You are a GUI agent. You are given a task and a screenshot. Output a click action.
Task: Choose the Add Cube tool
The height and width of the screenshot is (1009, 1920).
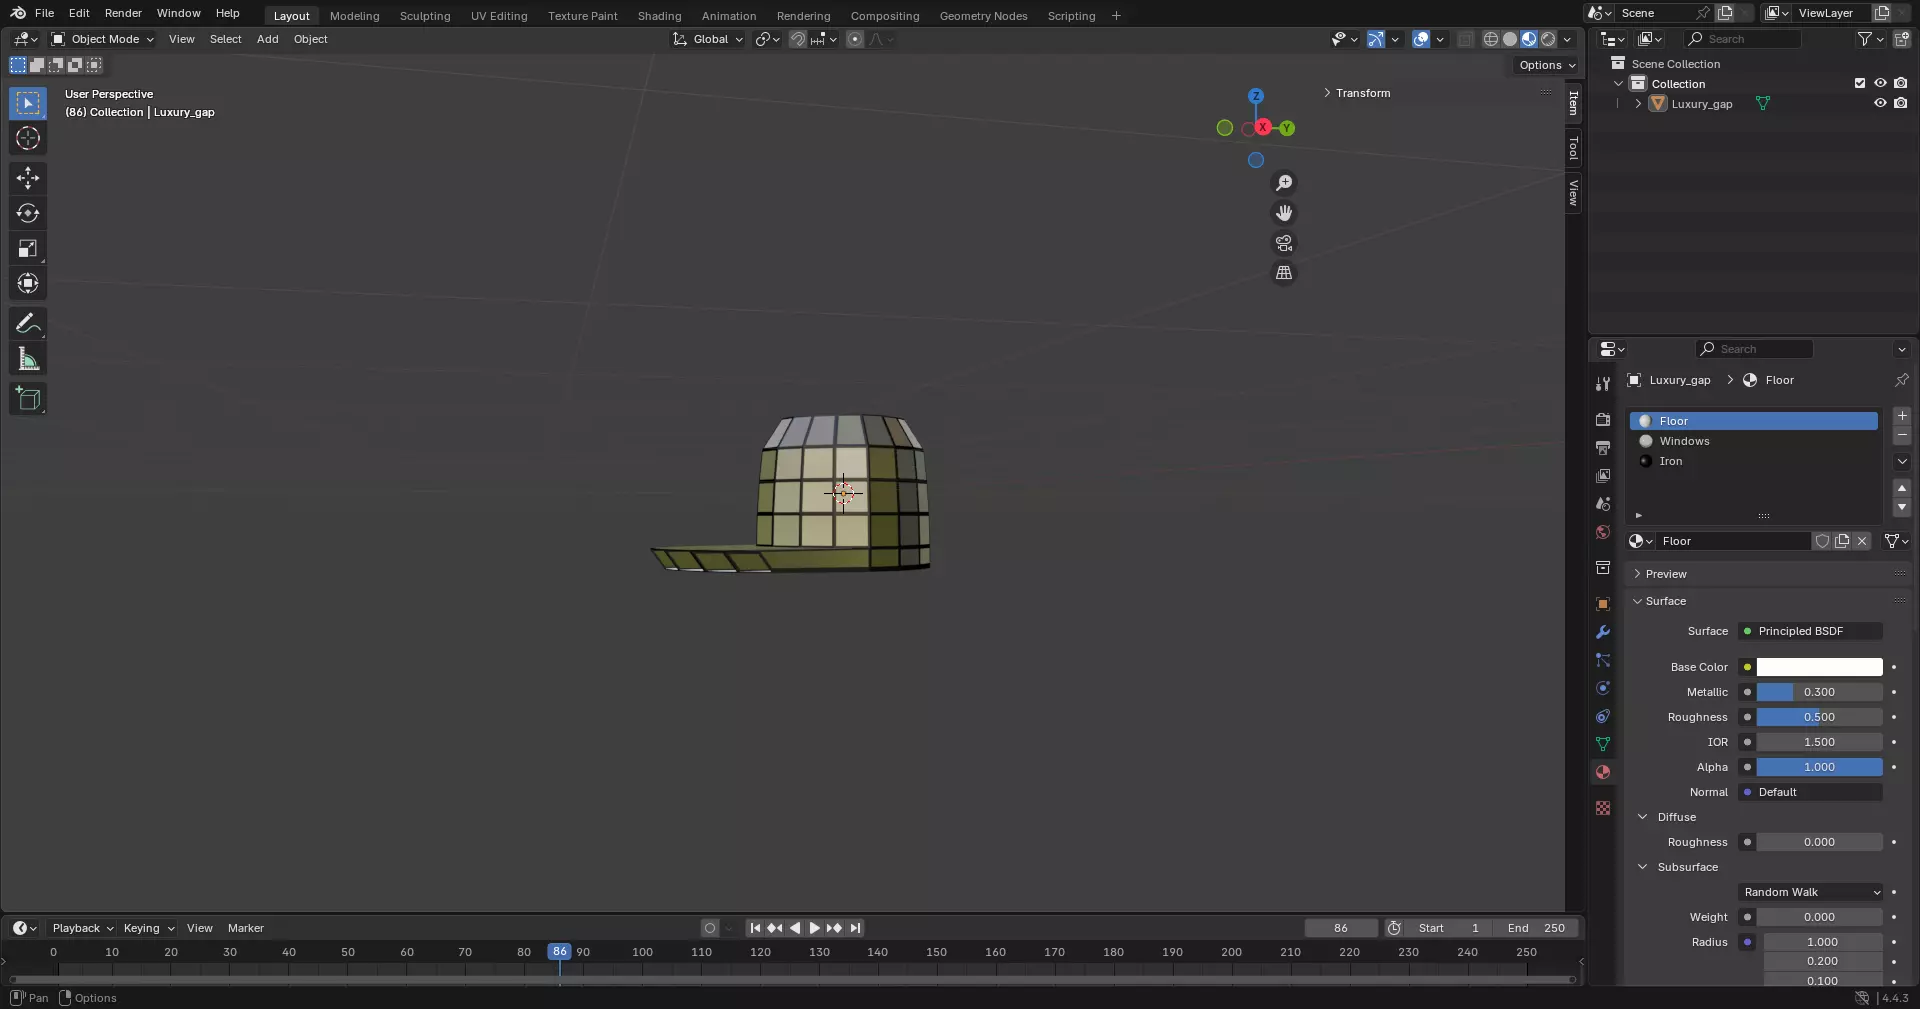pos(28,399)
